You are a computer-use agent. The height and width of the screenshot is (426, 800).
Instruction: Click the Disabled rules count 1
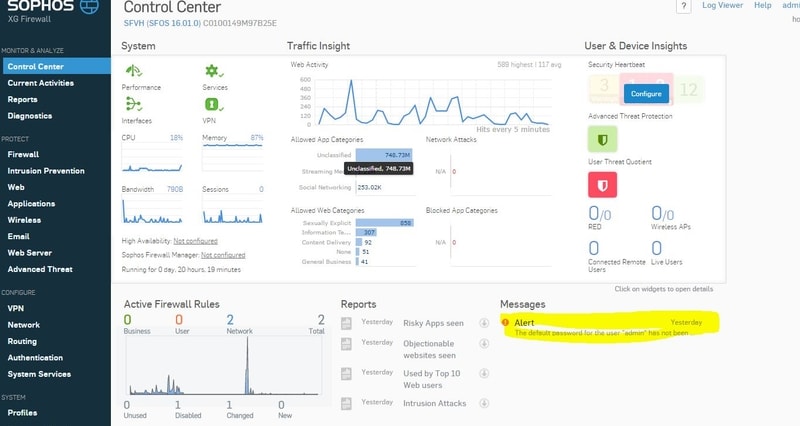point(178,405)
